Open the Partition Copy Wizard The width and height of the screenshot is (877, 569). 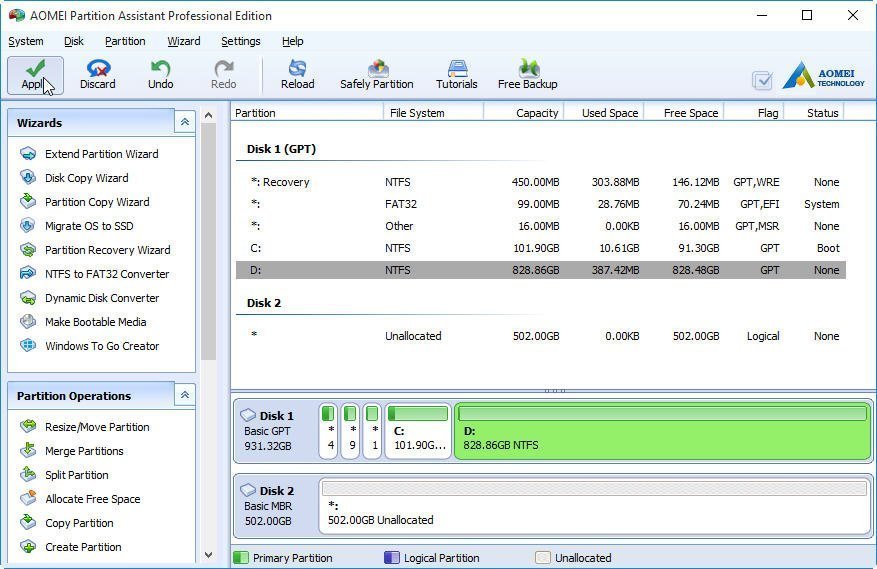tap(85, 202)
